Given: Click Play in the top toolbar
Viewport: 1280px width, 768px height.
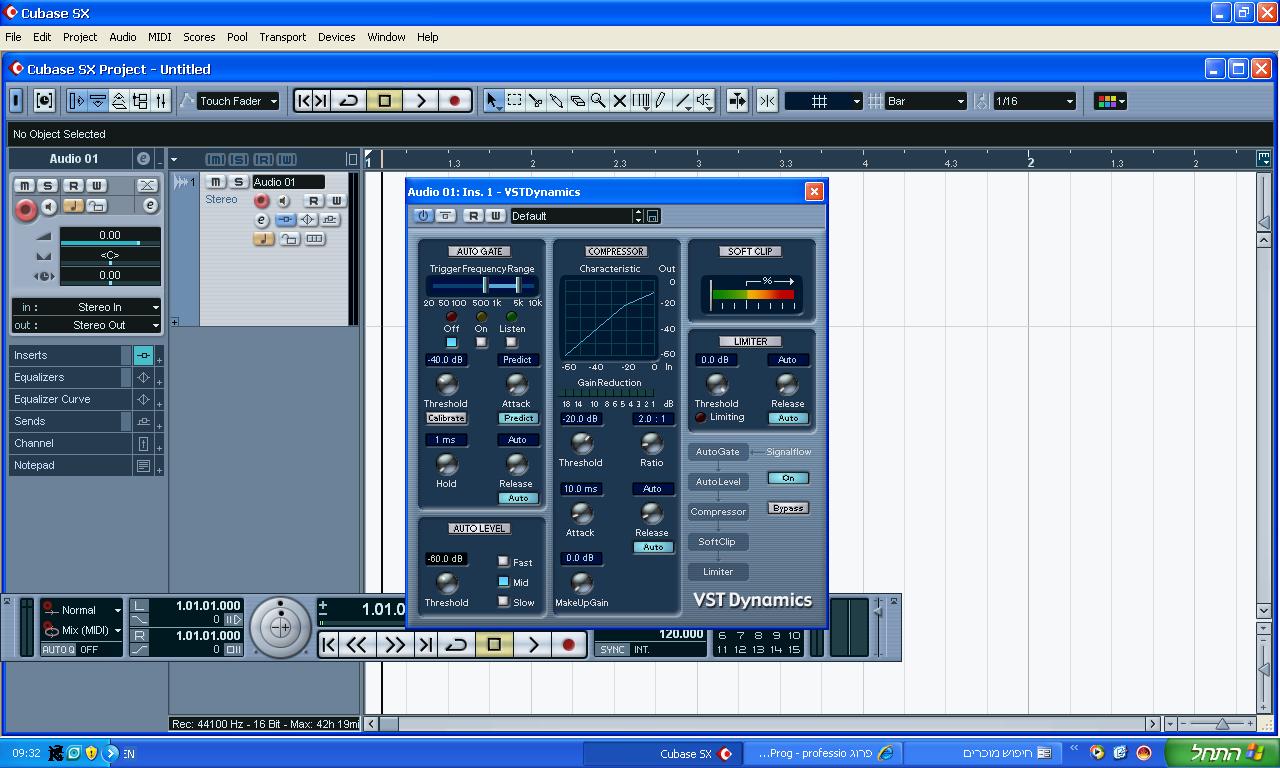Looking at the screenshot, I should pyautogui.click(x=421, y=101).
